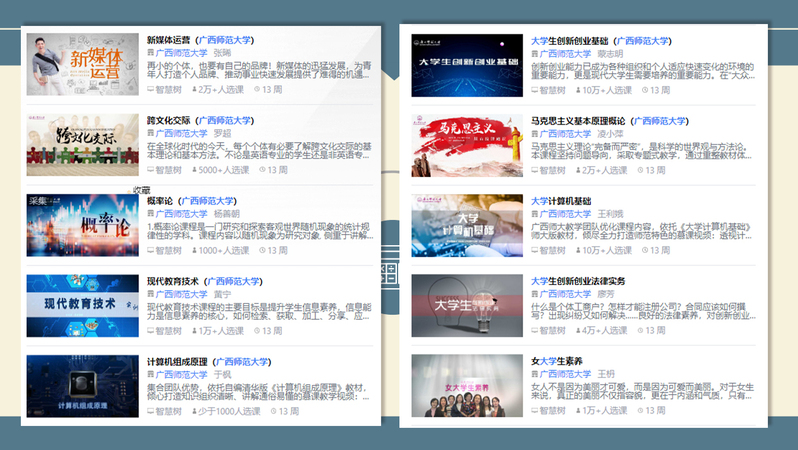Click the 智慧树 platform icon under 跨文化交际
The width and height of the screenshot is (798, 450).
point(151,170)
